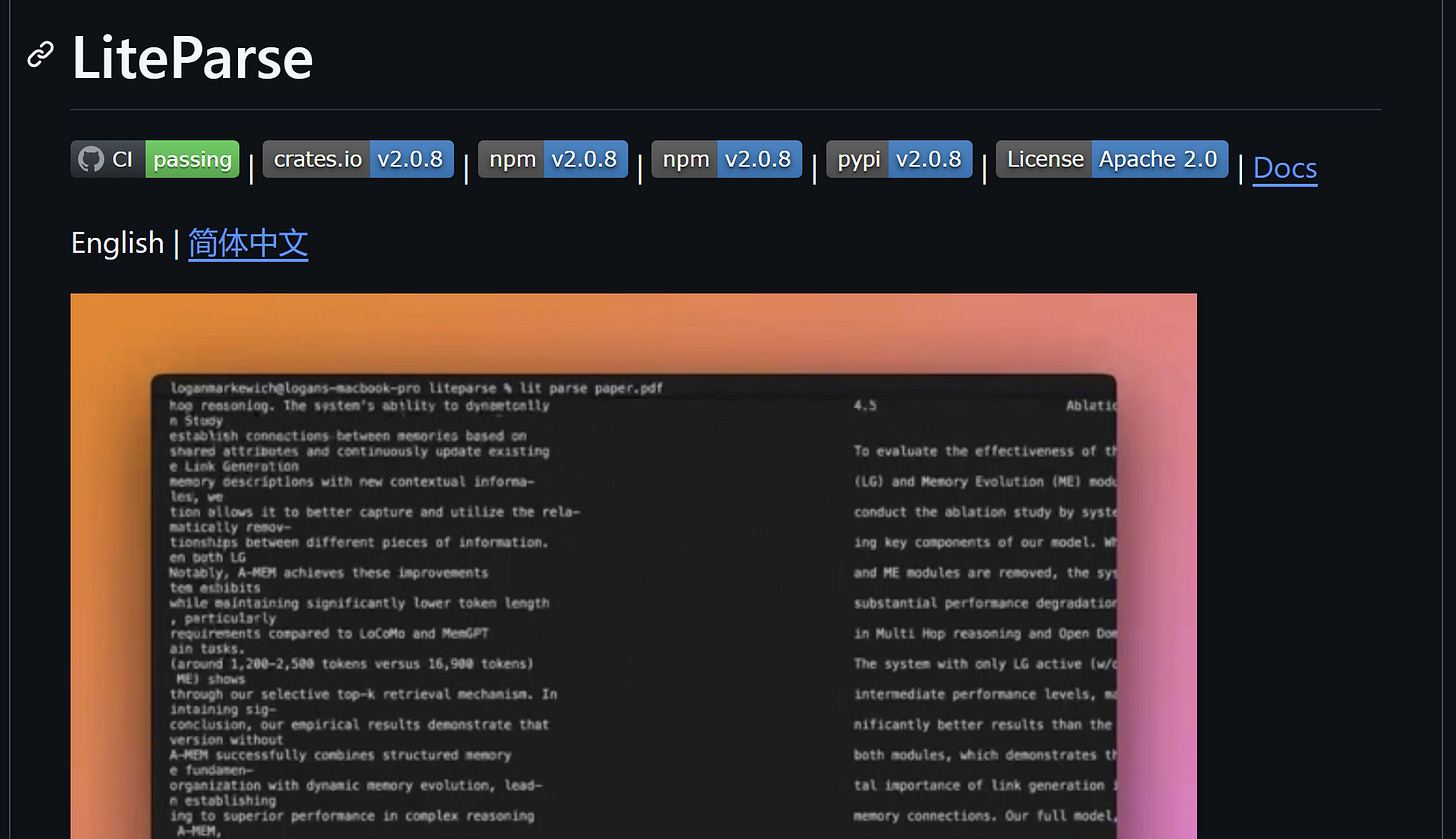Select the LiteParse heading text
The height and width of the screenshot is (839, 1456).
tap(193, 57)
